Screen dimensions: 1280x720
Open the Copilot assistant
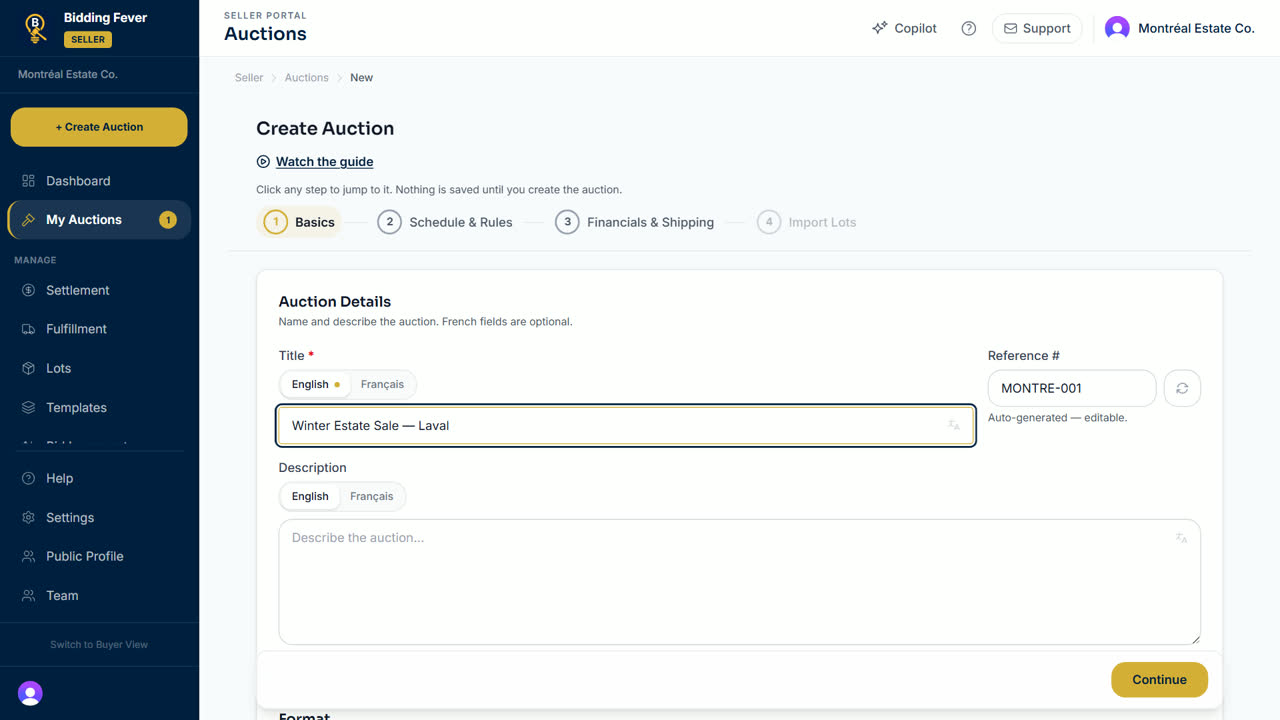pos(904,28)
